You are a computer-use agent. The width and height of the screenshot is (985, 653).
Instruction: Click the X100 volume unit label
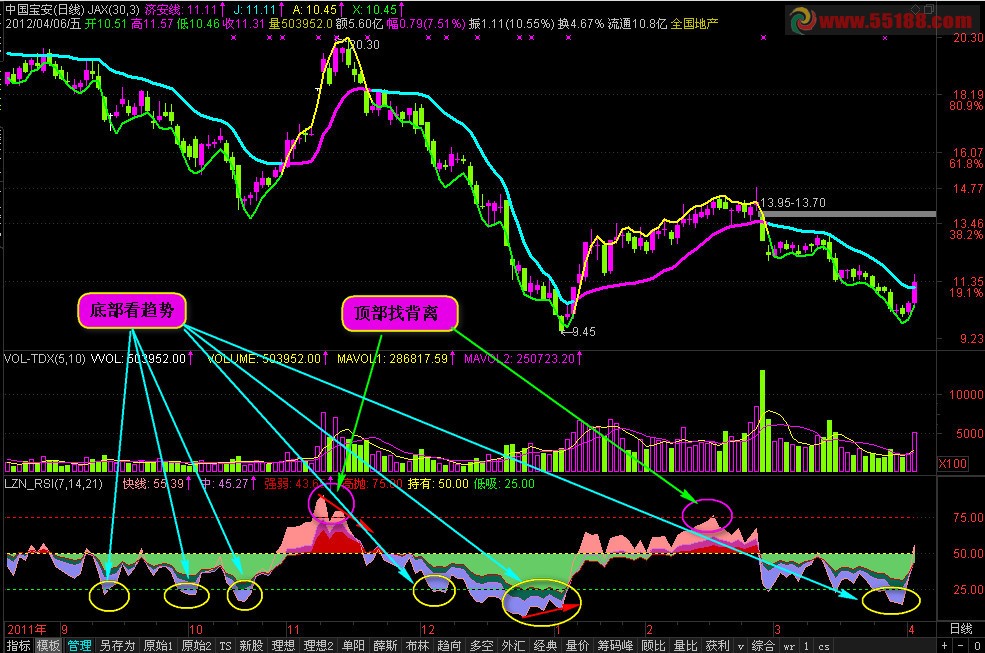pyautogui.click(x=952, y=464)
